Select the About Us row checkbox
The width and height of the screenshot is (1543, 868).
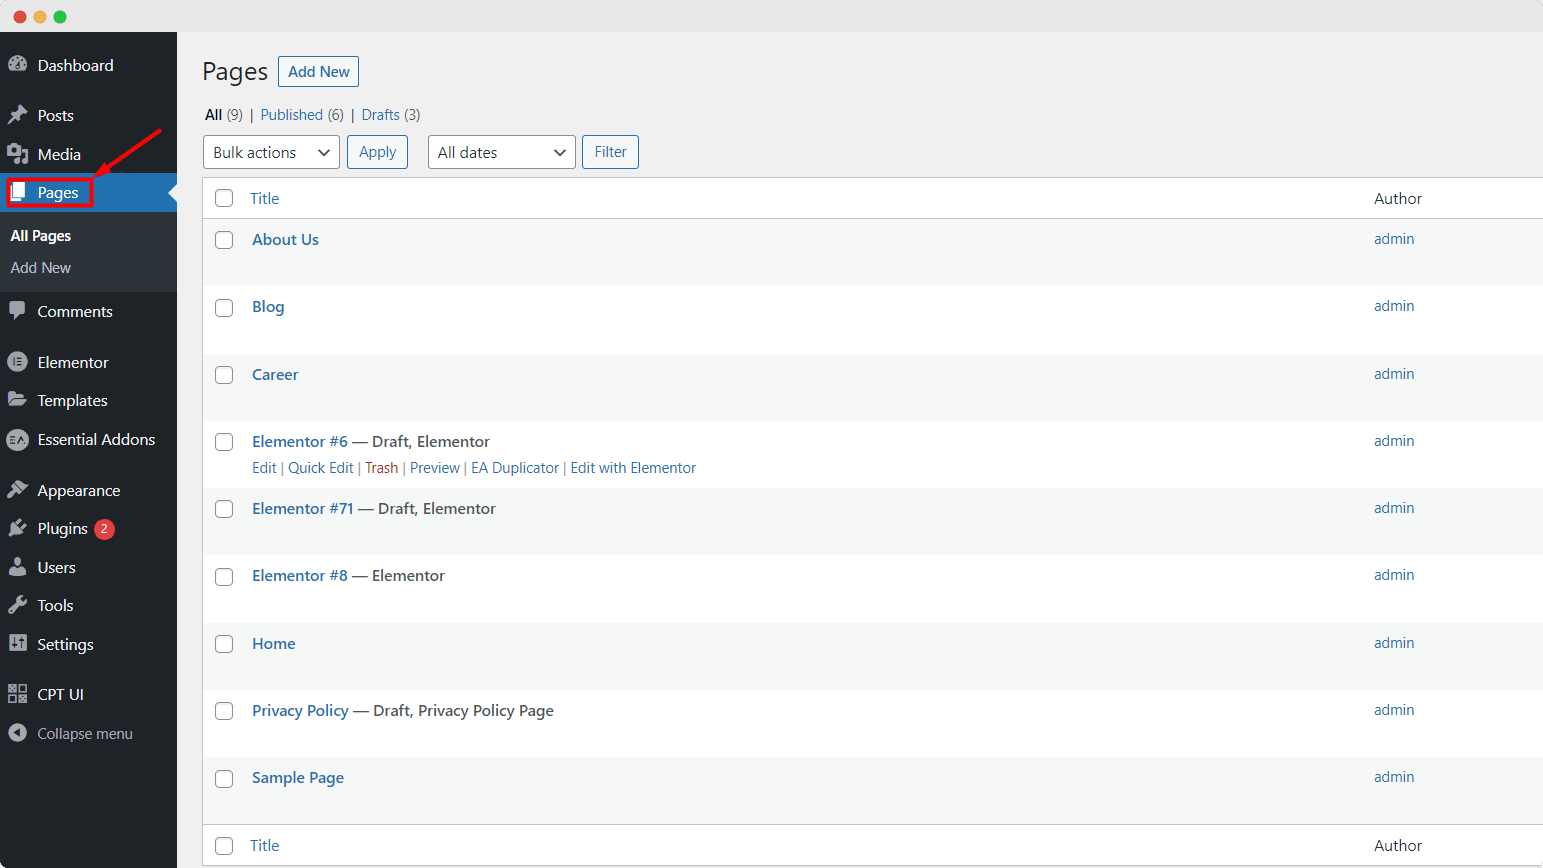click(223, 240)
